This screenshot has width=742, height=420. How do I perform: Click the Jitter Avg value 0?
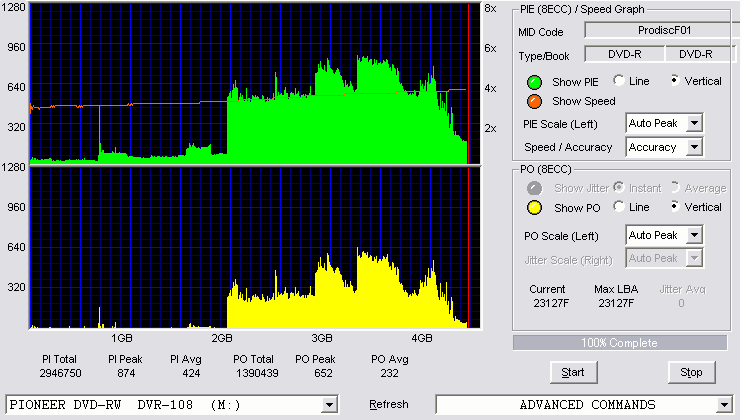pyautogui.click(x=681, y=303)
